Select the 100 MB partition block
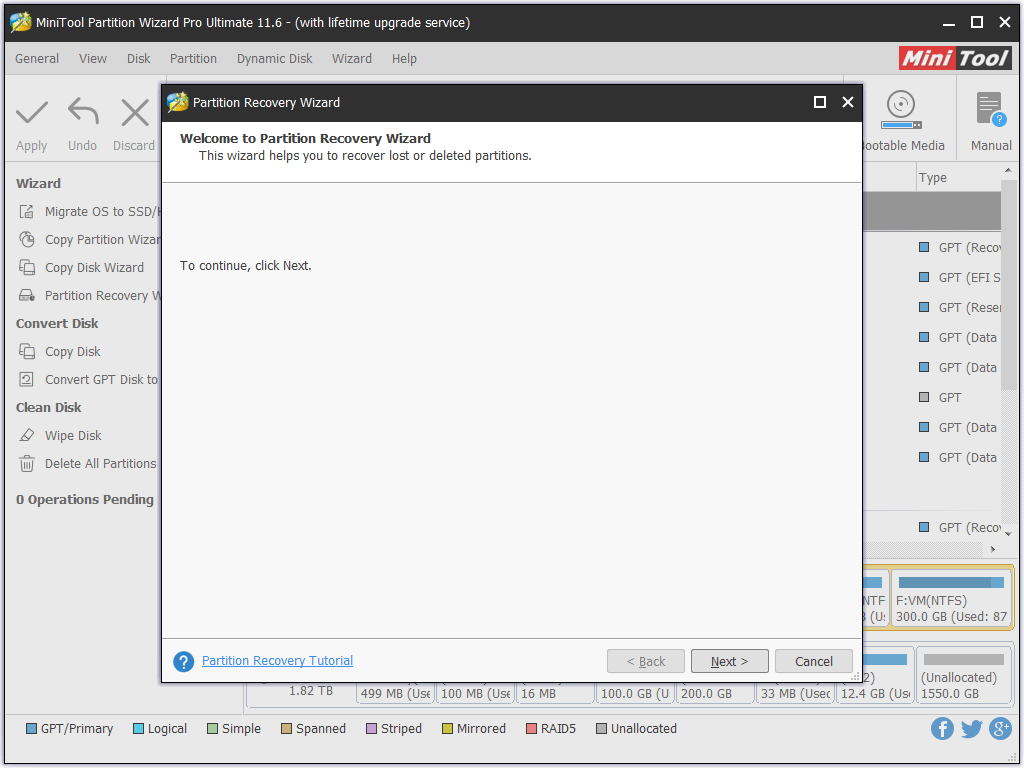This screenshot has width=1024, height=768. tap(475, 693)
